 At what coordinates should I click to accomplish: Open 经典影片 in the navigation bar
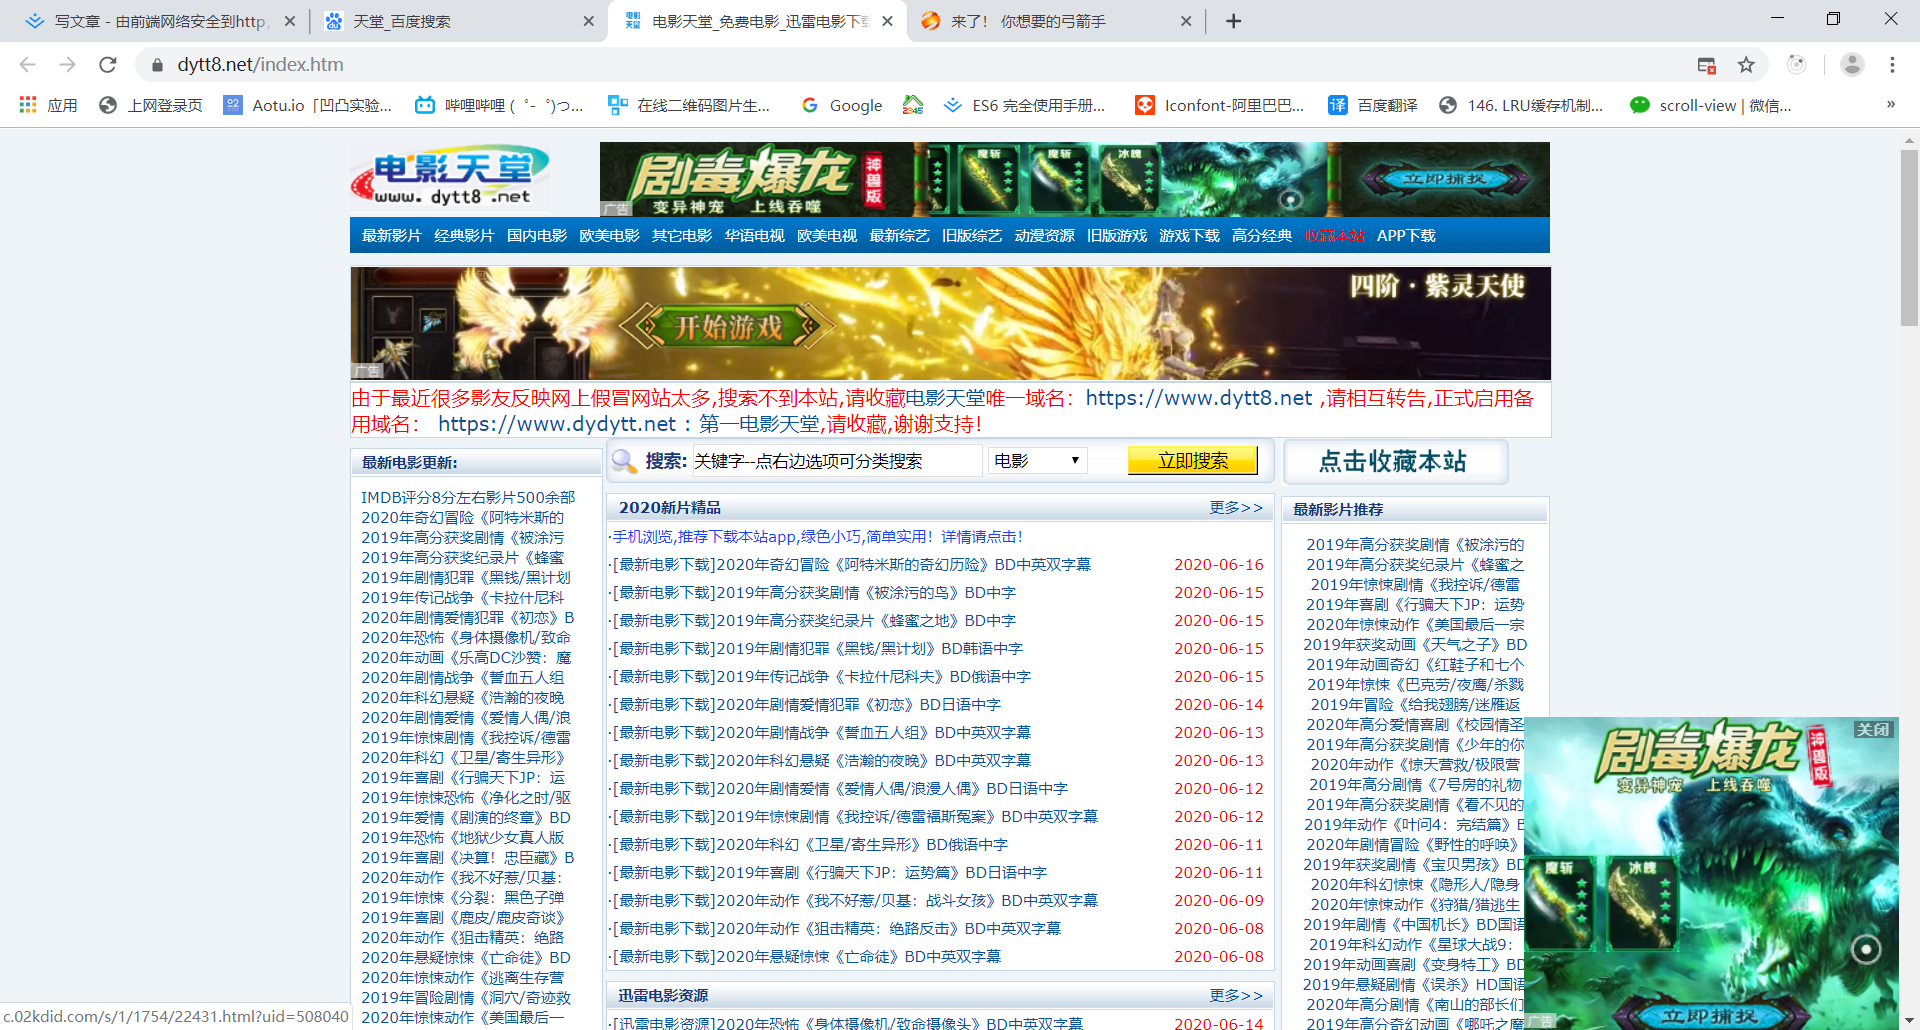[x=464, y=235]
